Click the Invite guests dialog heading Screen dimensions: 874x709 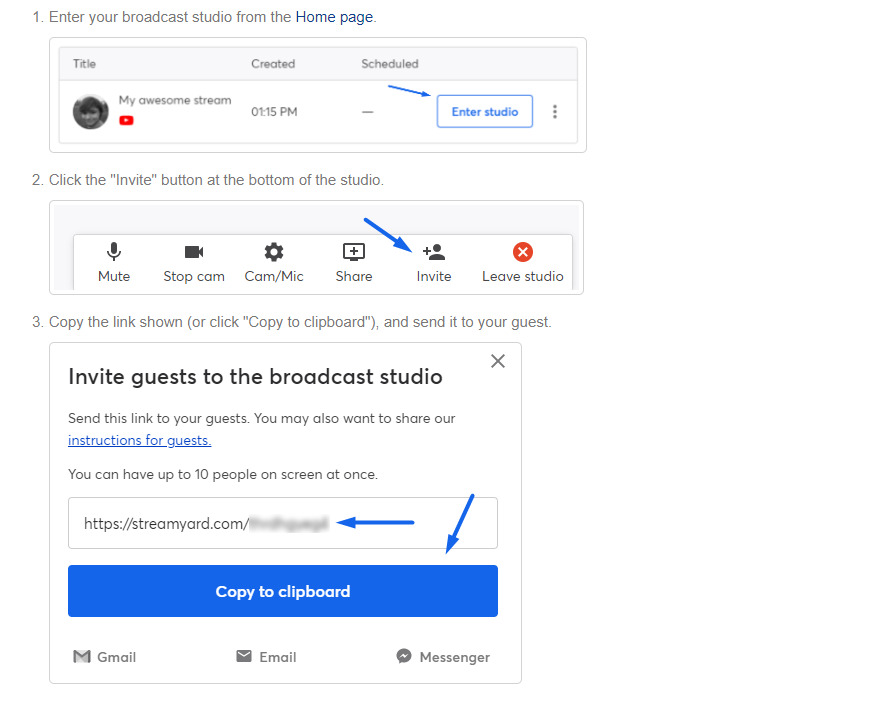click(x=255, y=377)
